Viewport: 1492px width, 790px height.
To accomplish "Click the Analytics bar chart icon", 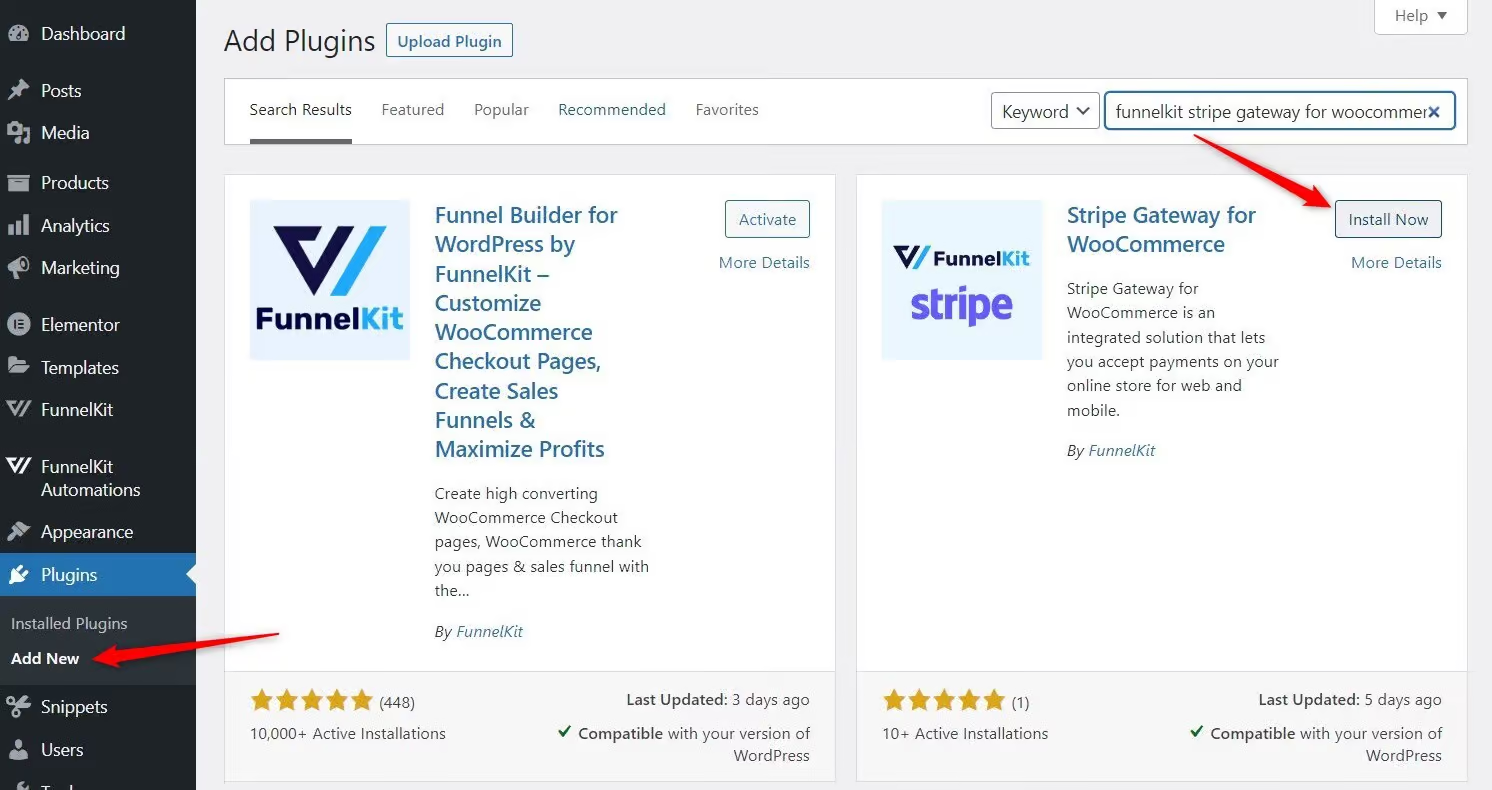I will tap(18, 225).
